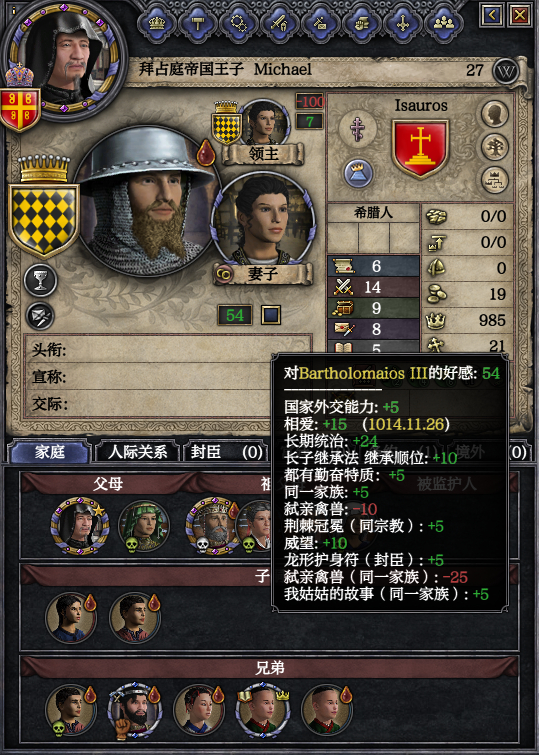
Task: Click the hammer laws icon in top bar
Action: (197, 23)
